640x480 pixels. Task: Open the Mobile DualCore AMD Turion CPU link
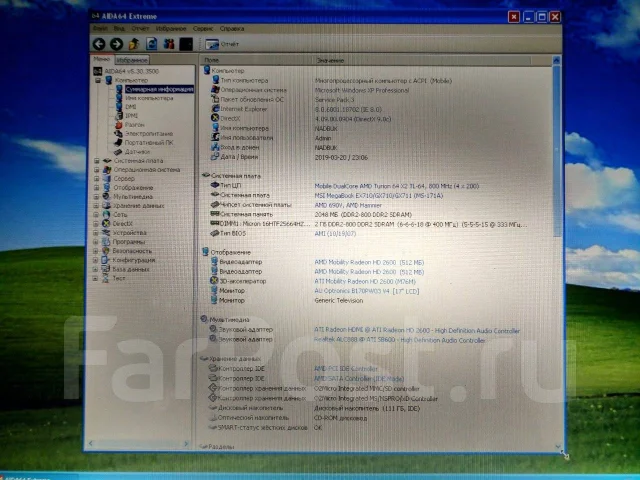point(396,186)
